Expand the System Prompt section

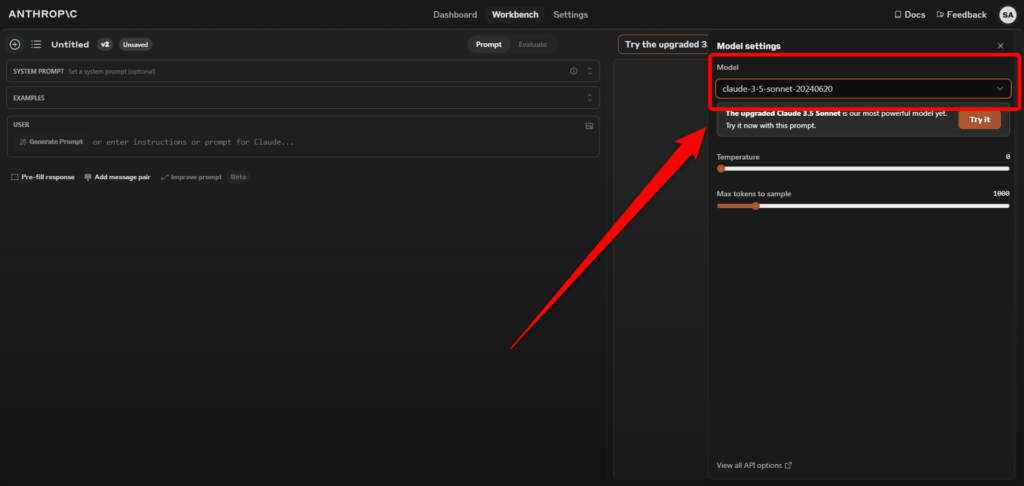pos(590,71)
